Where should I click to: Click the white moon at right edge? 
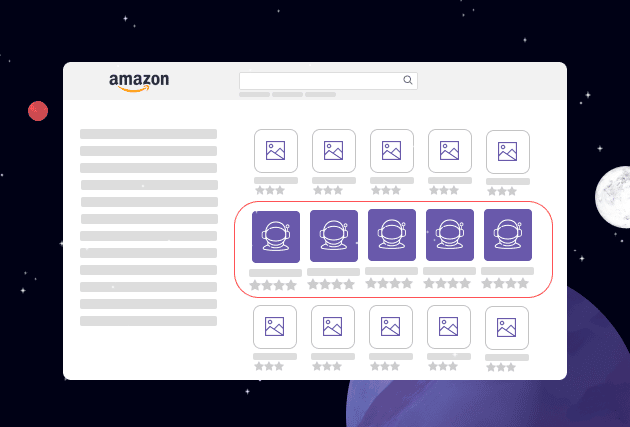coord(614,197)
